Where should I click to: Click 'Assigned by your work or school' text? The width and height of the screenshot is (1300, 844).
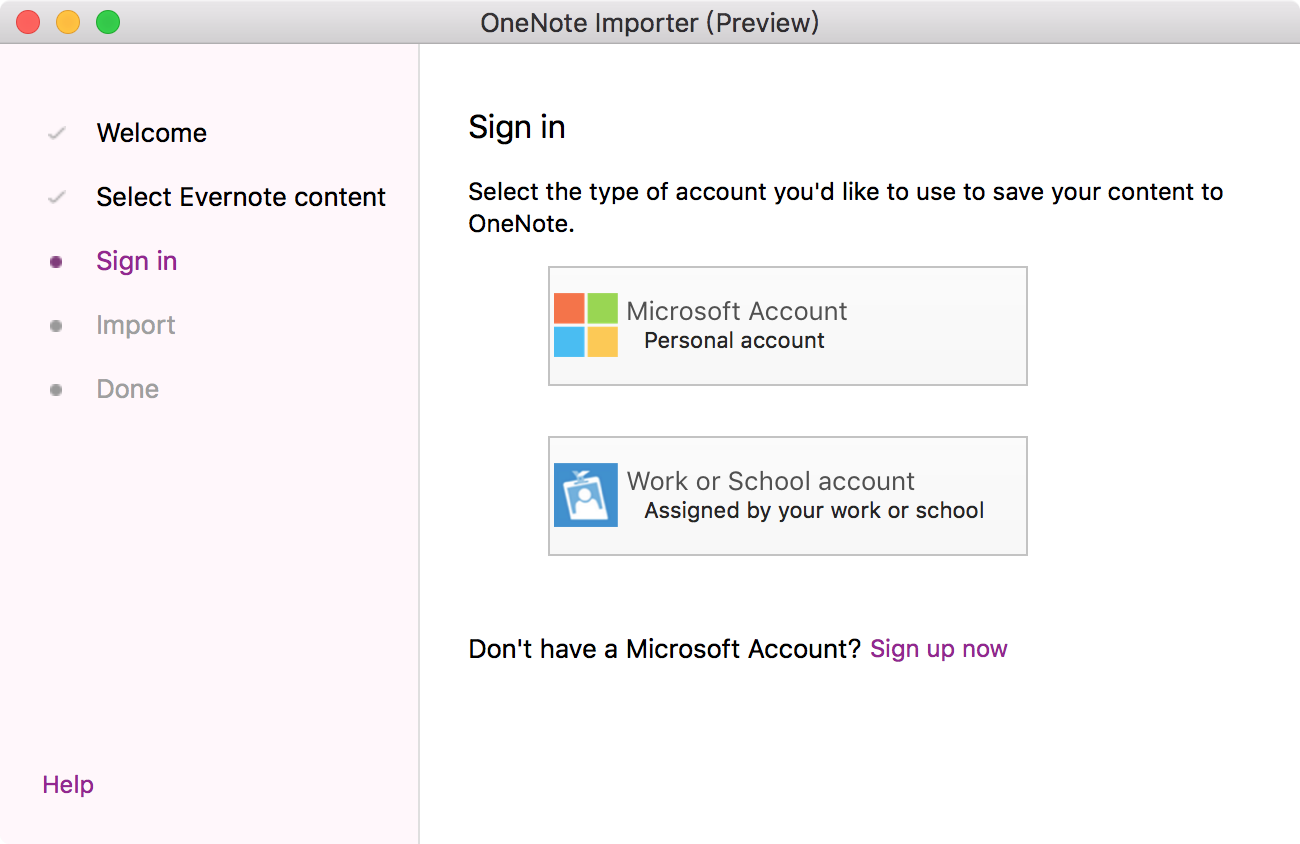(814, 510)
